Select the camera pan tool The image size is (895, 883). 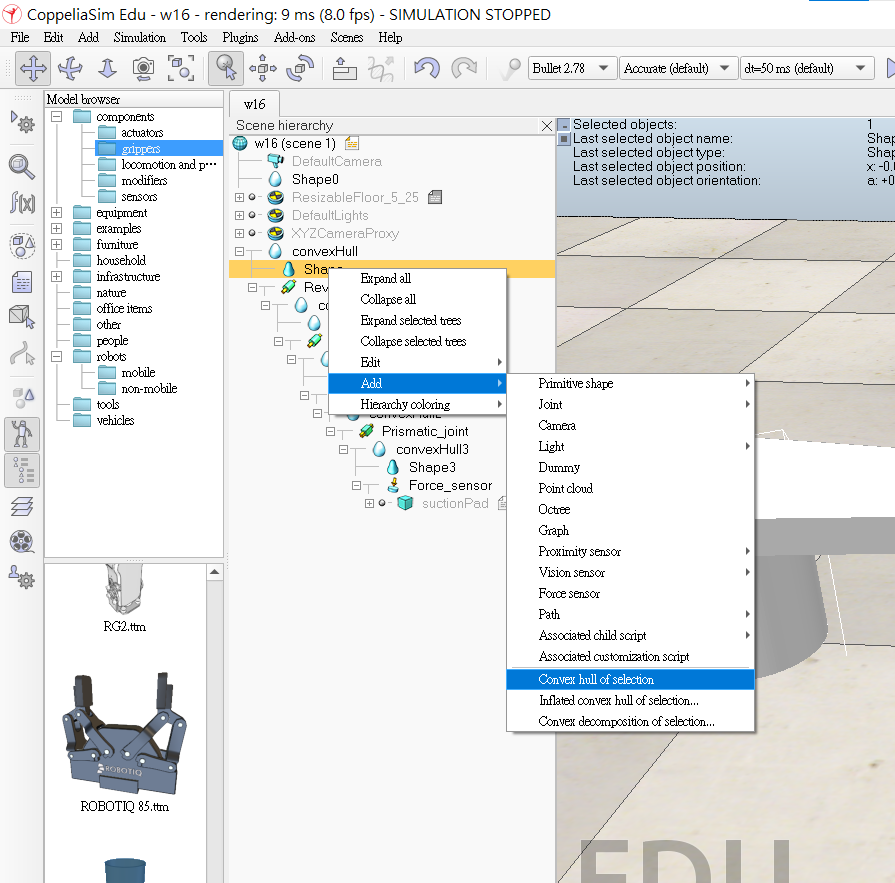[x=33, y=68]
